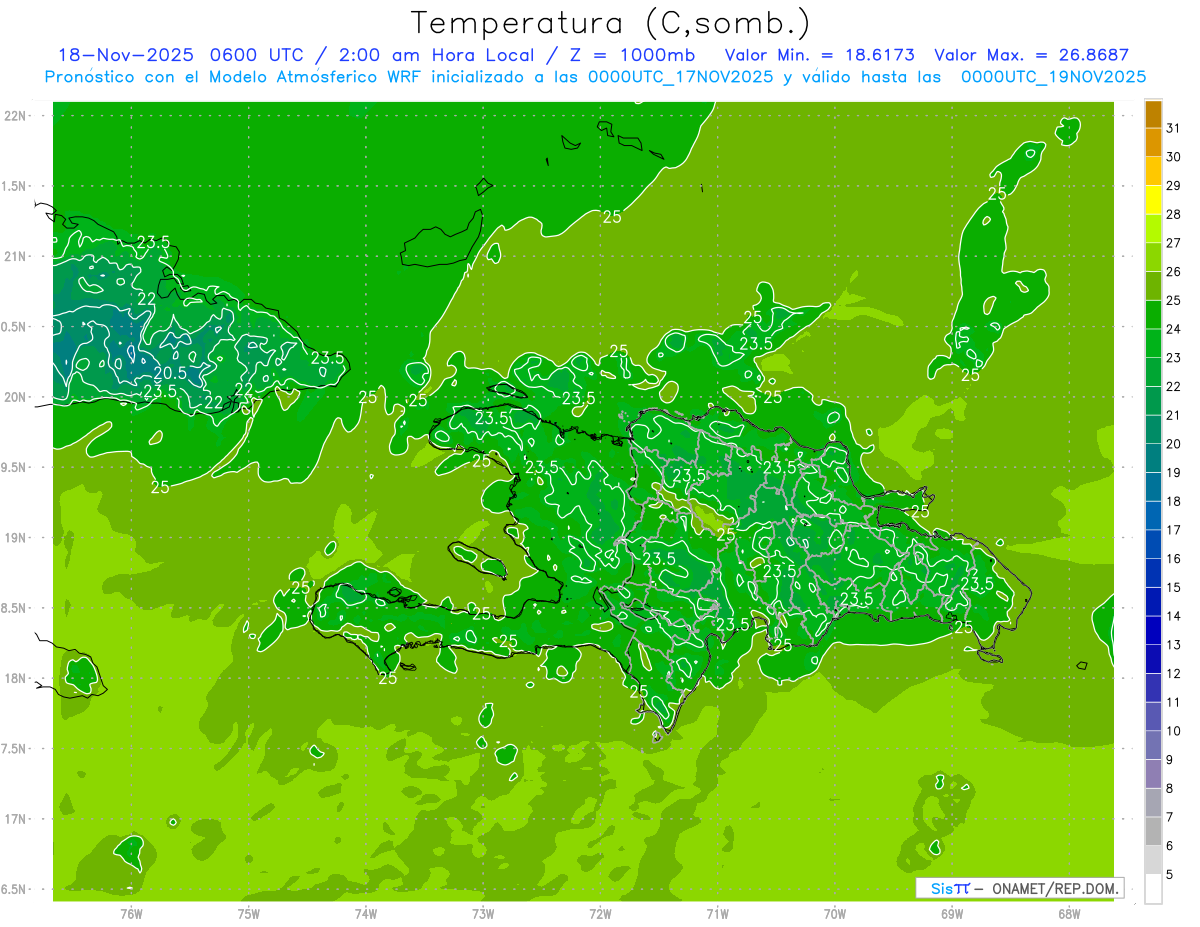Click the "15" value on the color scale
This screenshot has width=1200, height=927.
(x=1174, y=588)
